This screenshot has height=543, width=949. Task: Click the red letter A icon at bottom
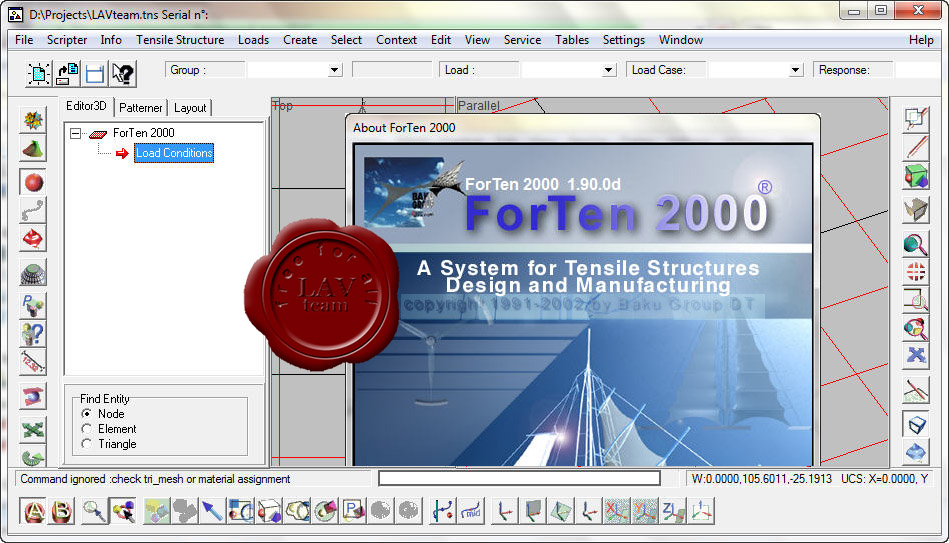click(34, 512)
